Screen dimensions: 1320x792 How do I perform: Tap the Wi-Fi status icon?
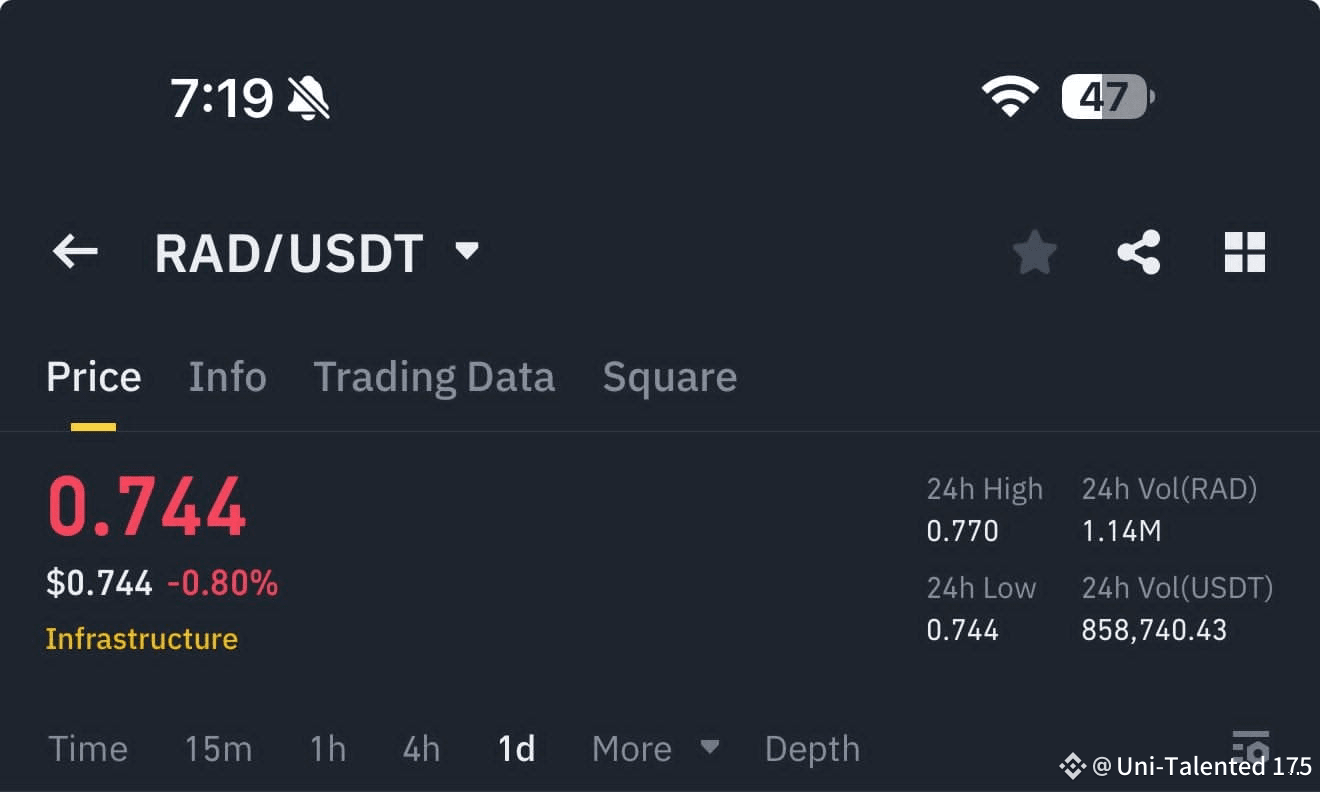[1010, 95]
